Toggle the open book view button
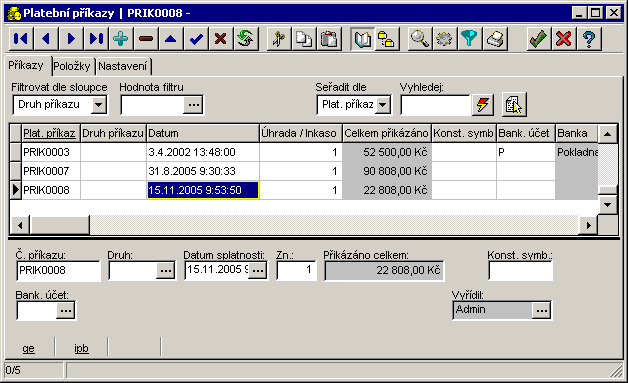The image size is (628, 383). (362, 39)
